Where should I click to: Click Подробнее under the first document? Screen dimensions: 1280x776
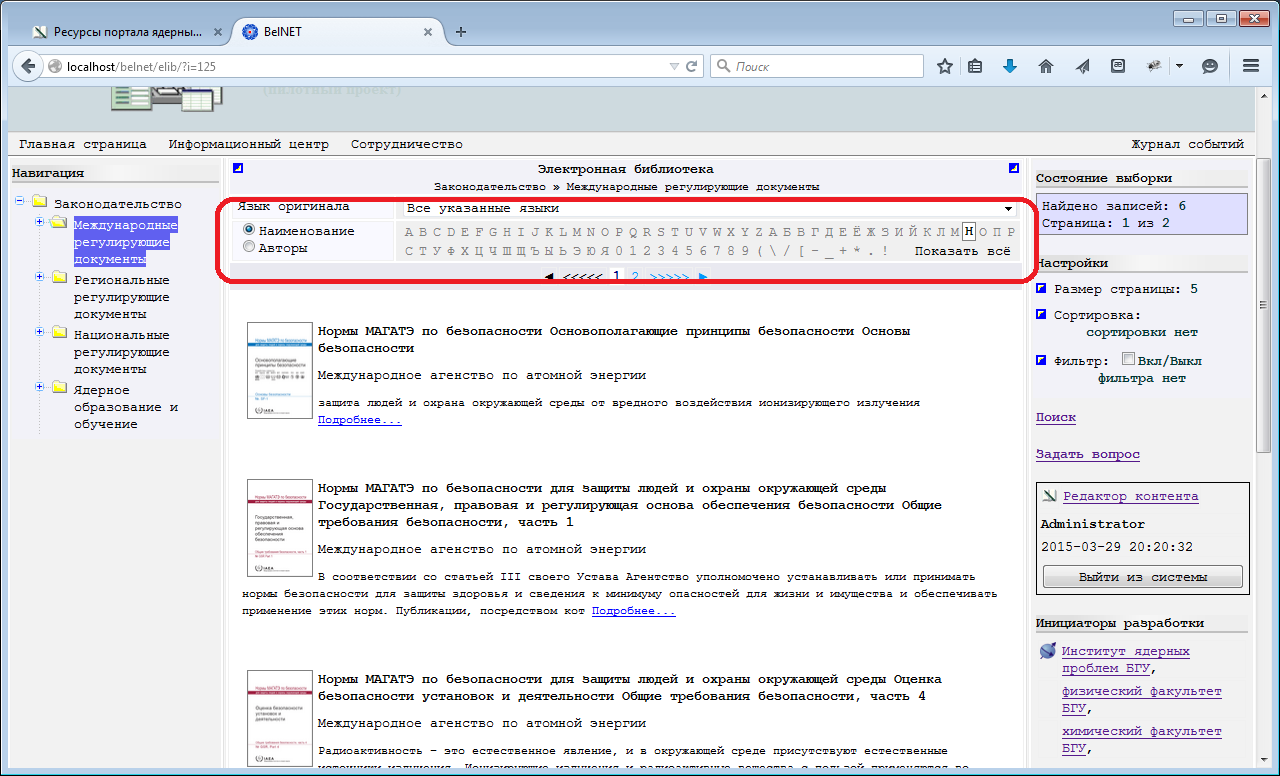[360, 420]
